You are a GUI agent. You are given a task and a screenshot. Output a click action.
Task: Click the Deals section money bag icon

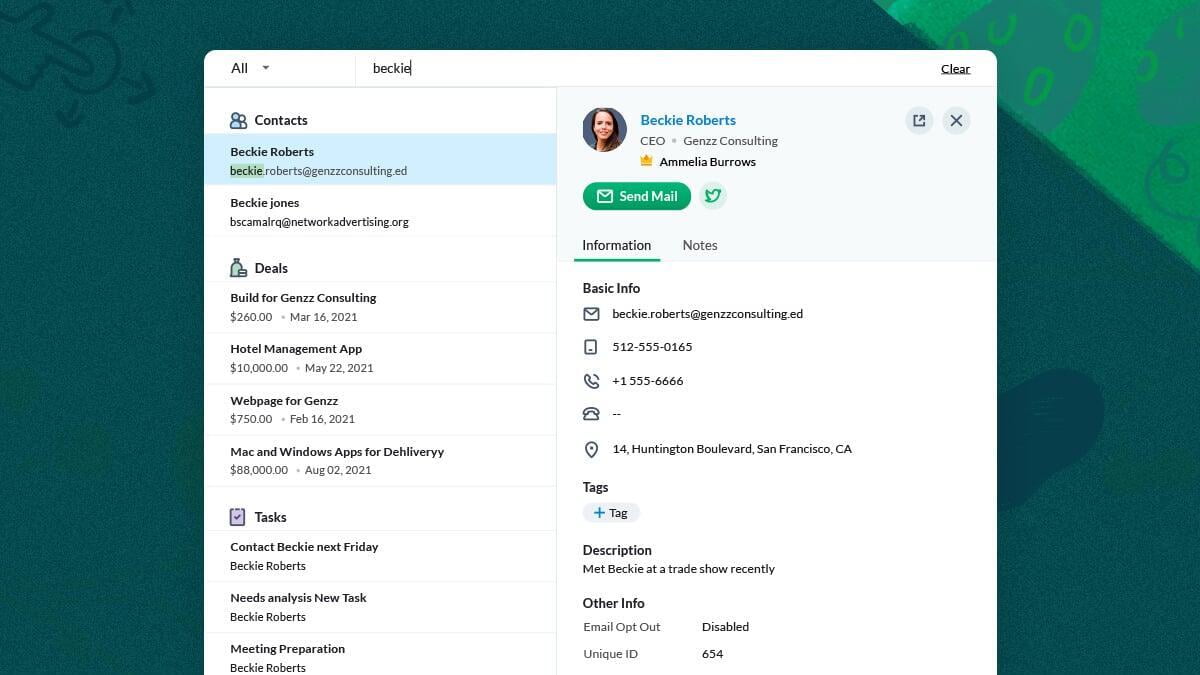click(238, 268)
